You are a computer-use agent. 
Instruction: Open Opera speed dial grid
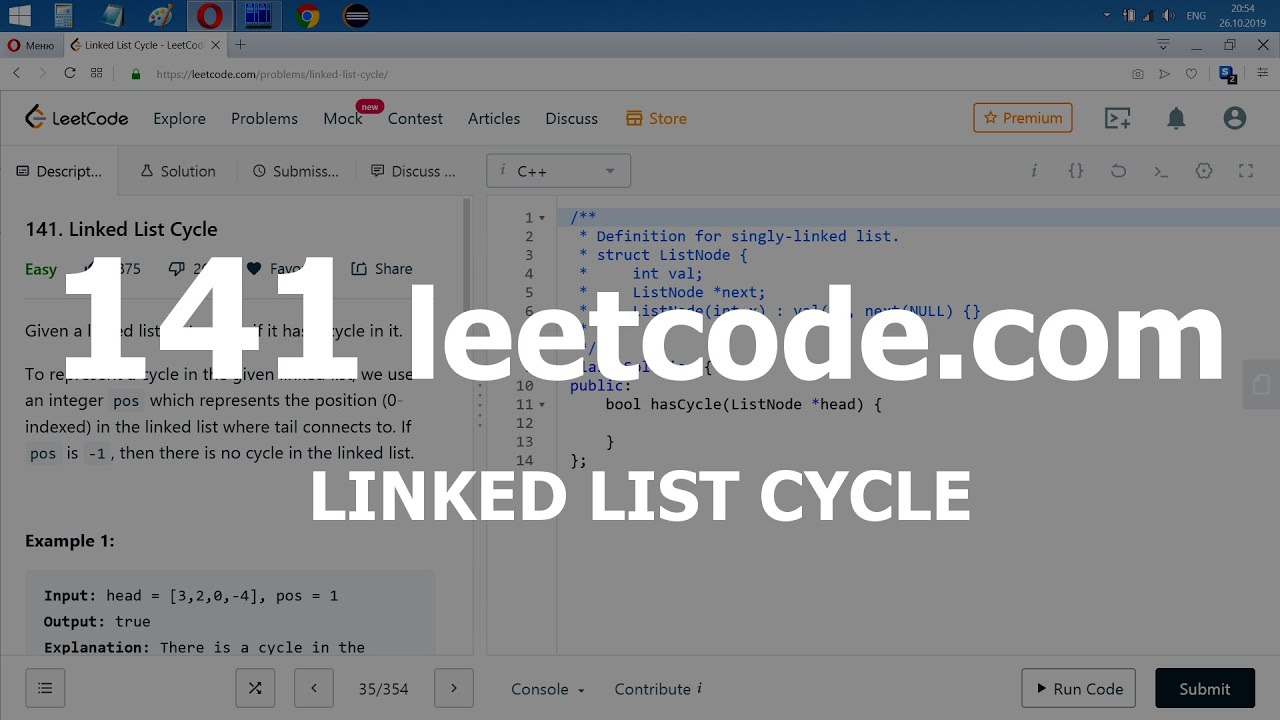click(x=97, y=73)
